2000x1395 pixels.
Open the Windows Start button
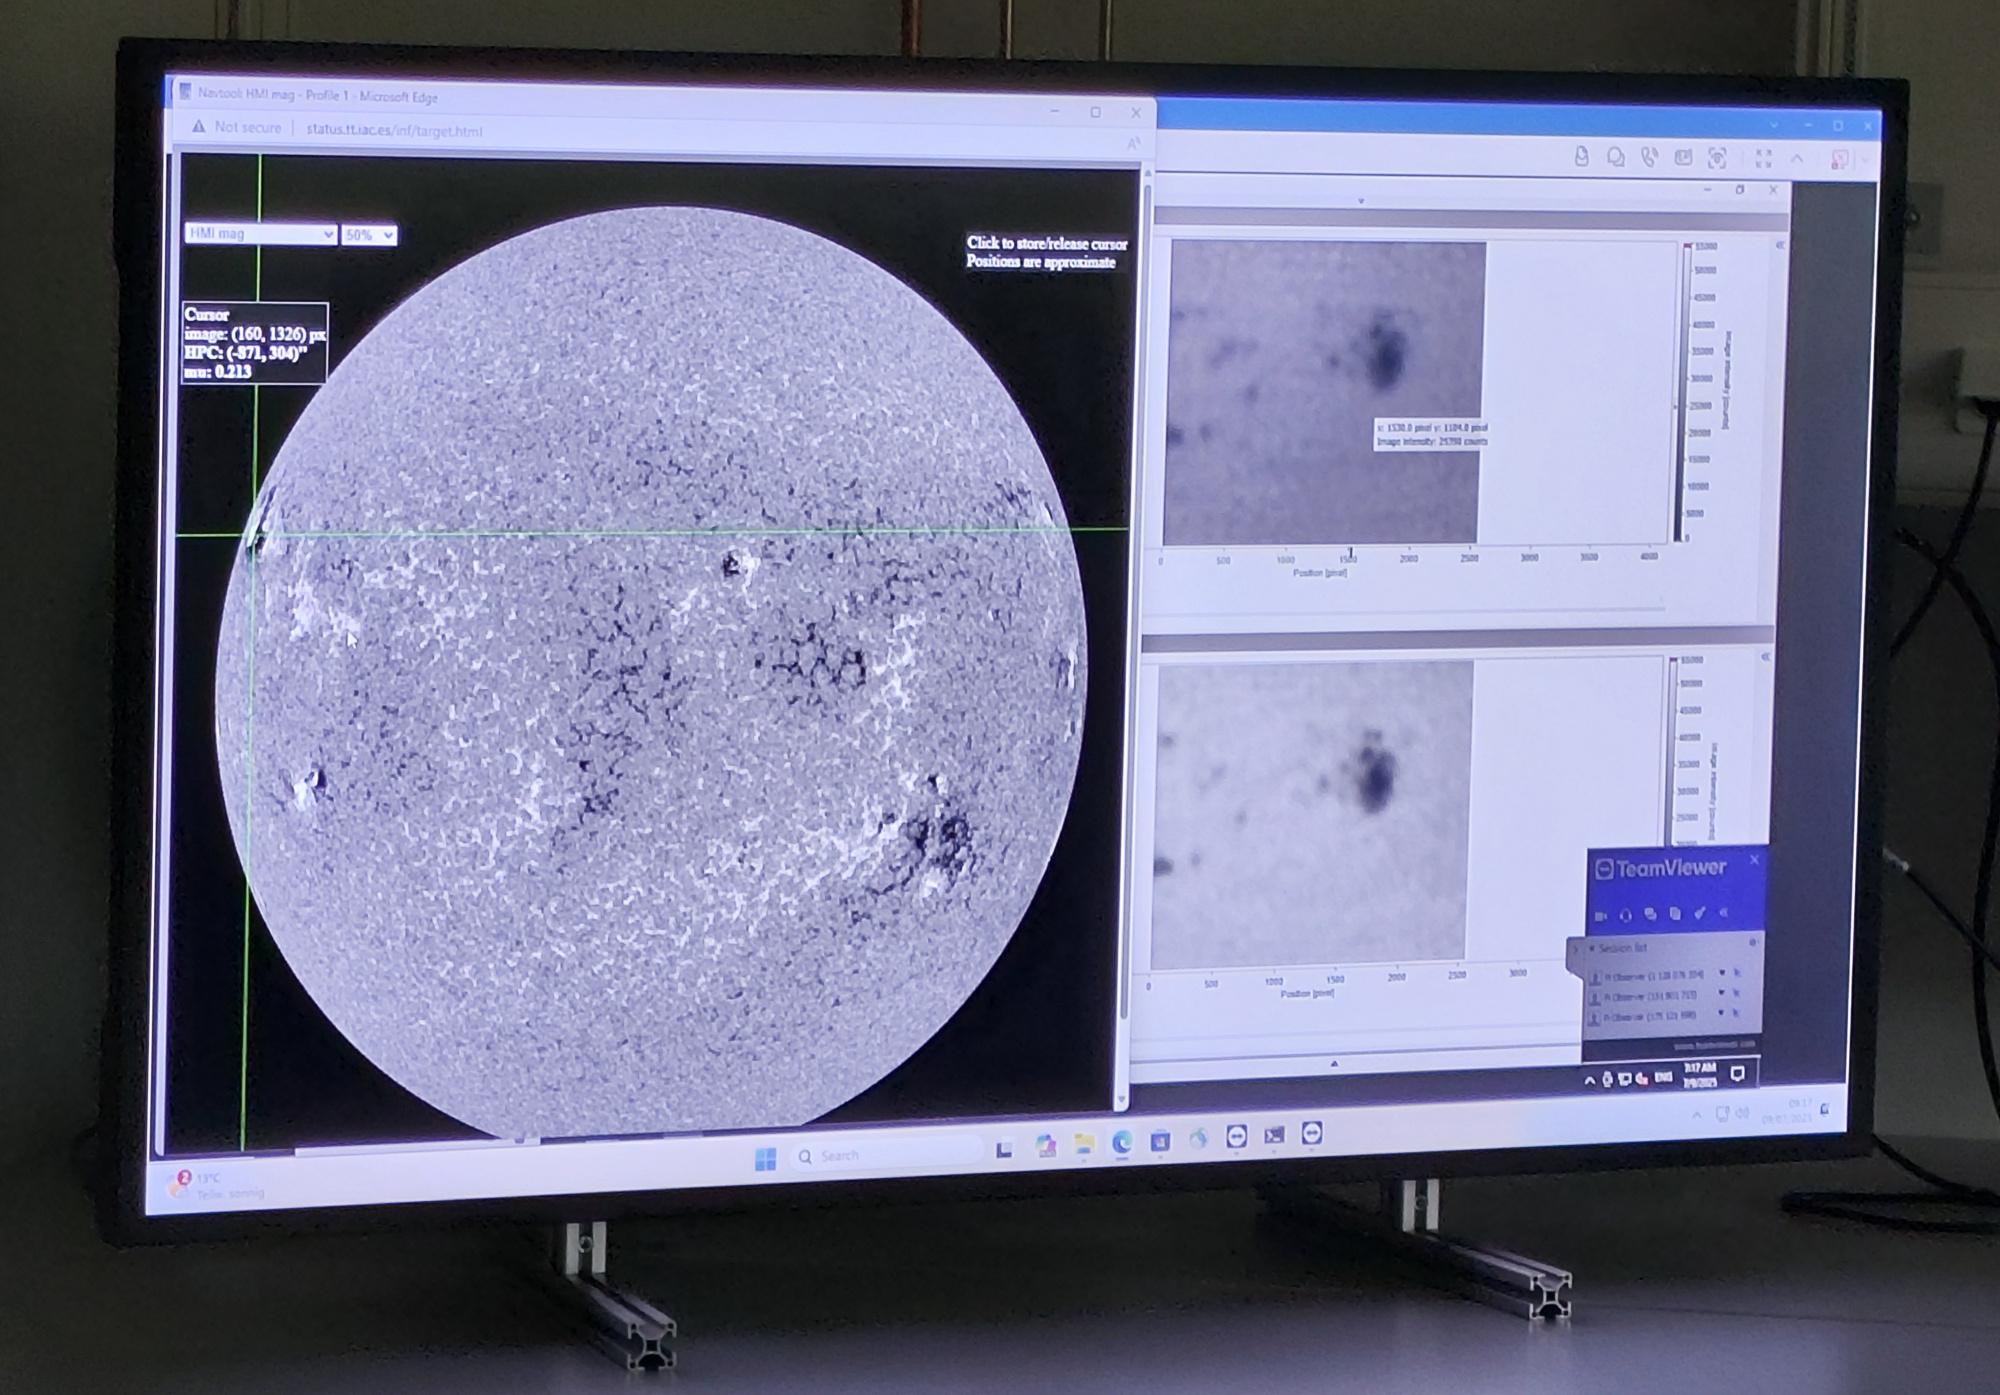click(x=766, y=1159)
